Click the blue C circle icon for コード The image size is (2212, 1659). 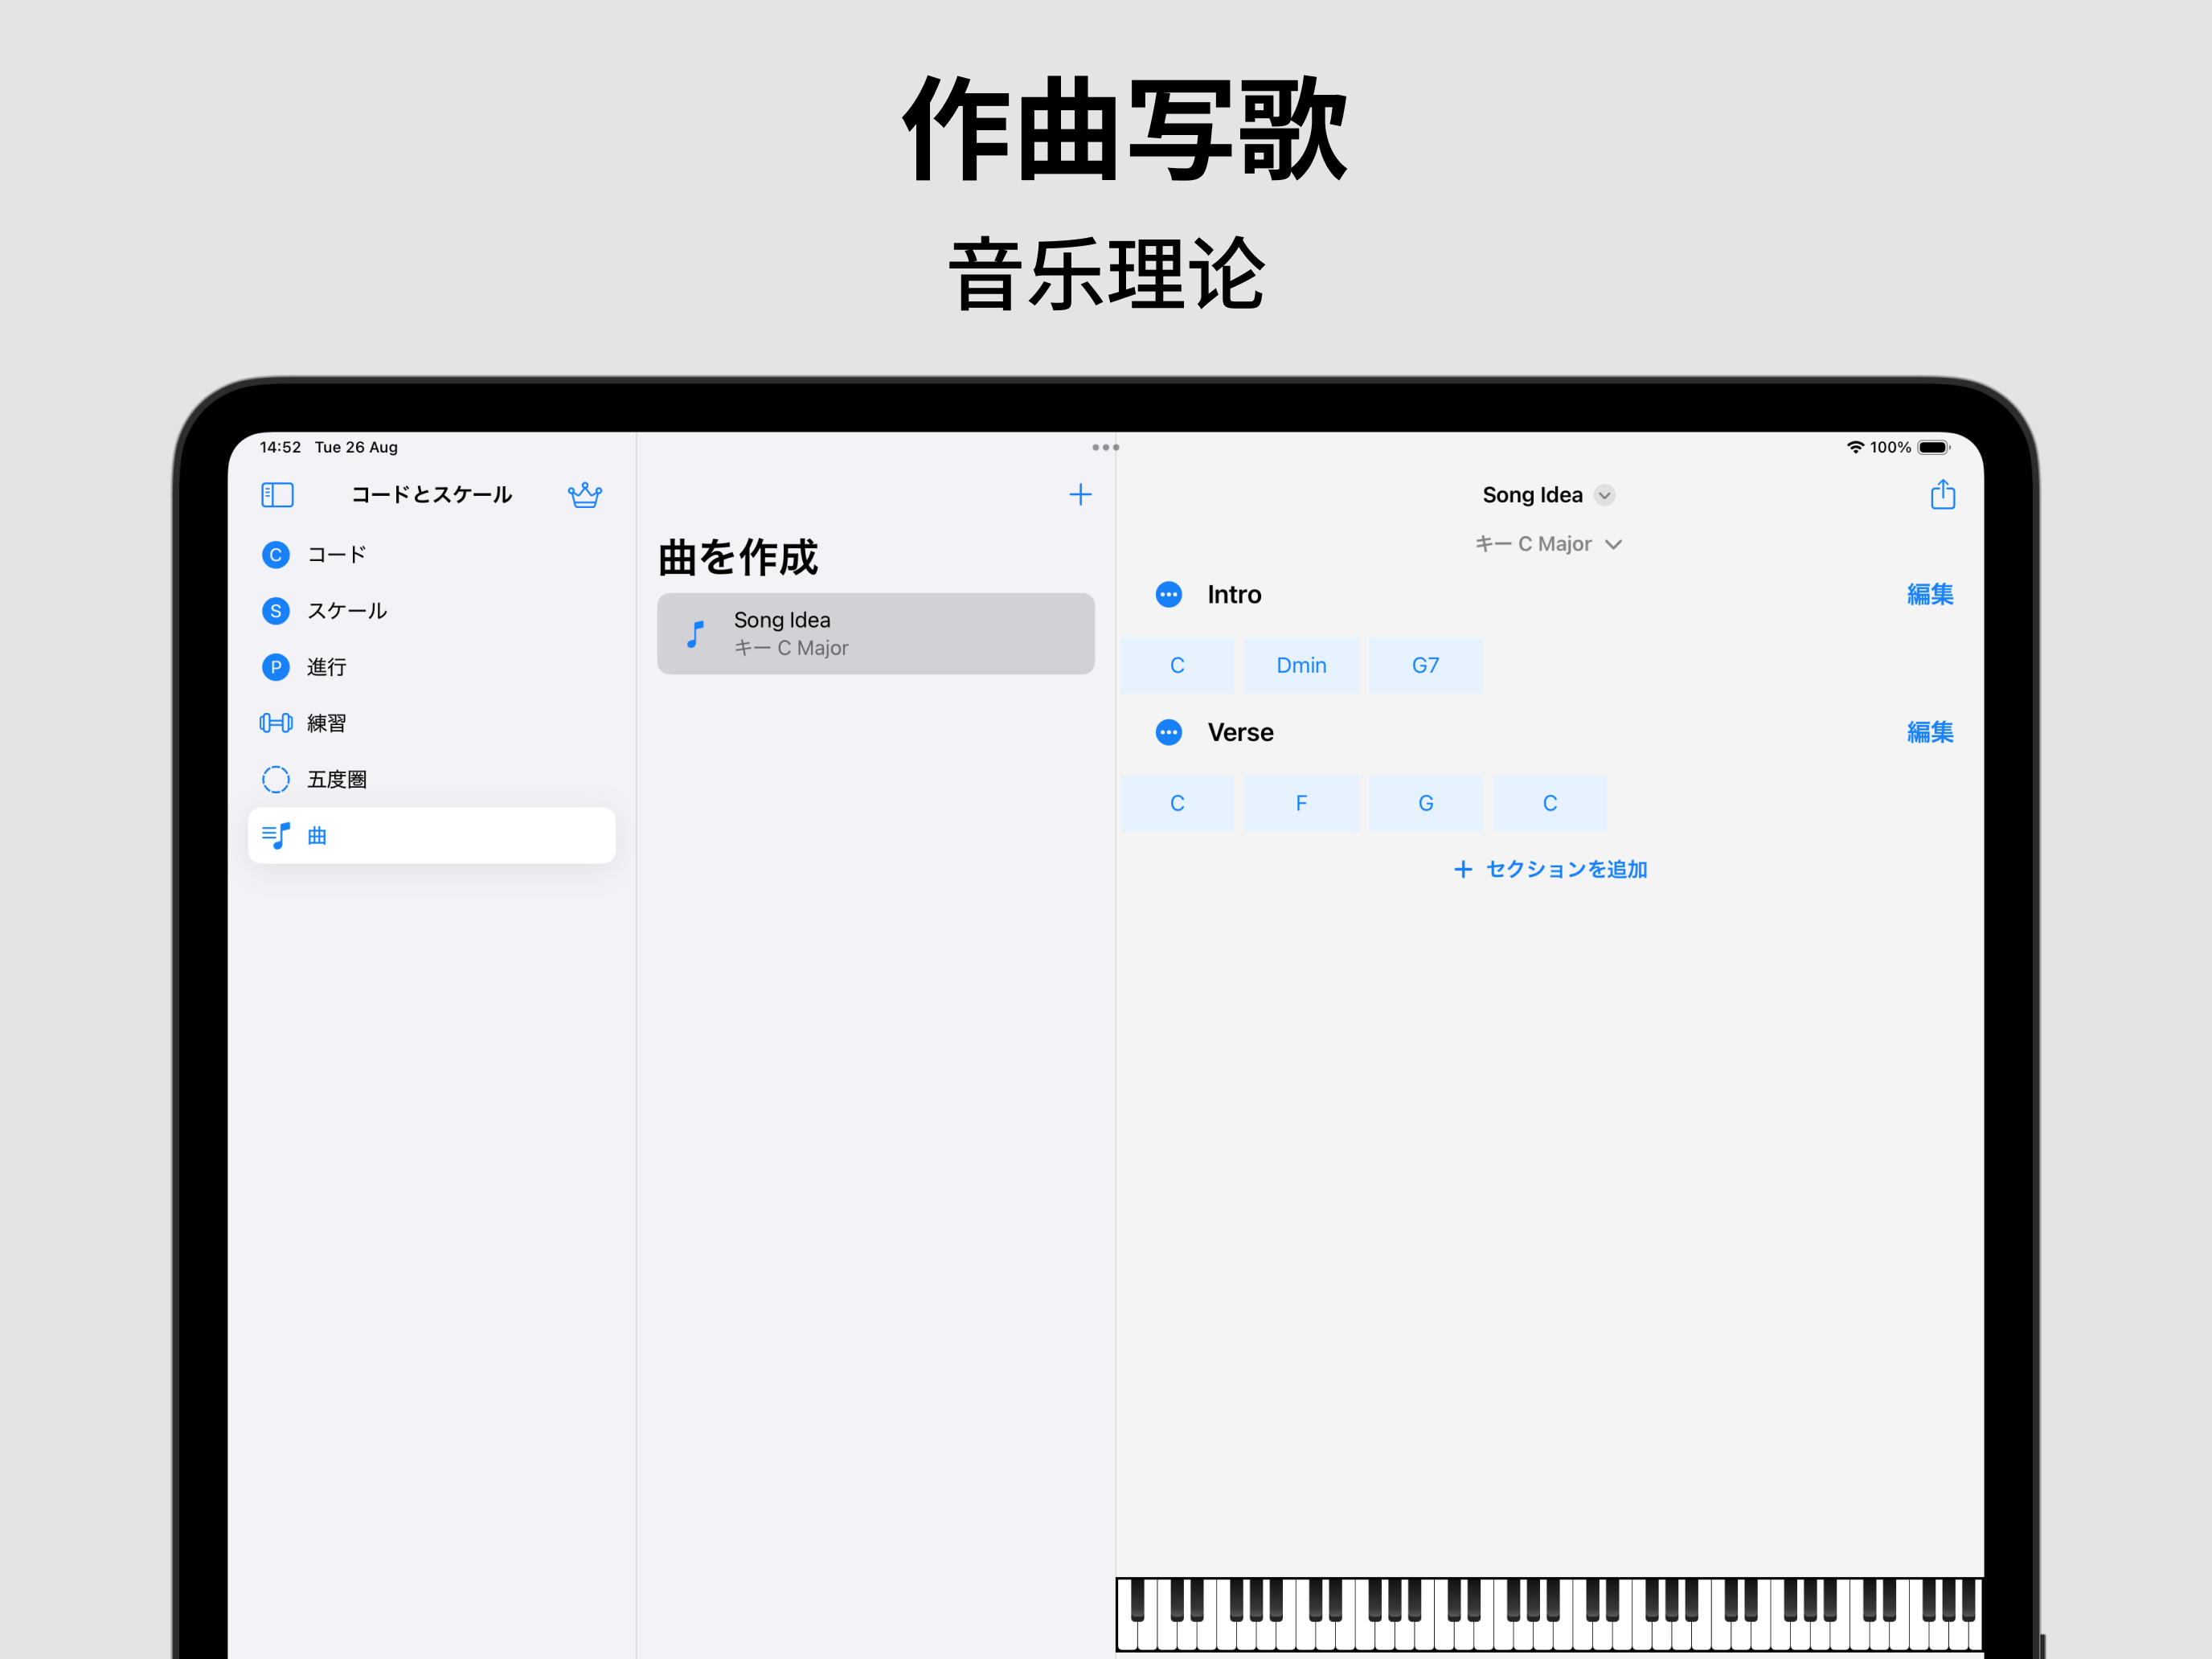click(x=276, y=555)
